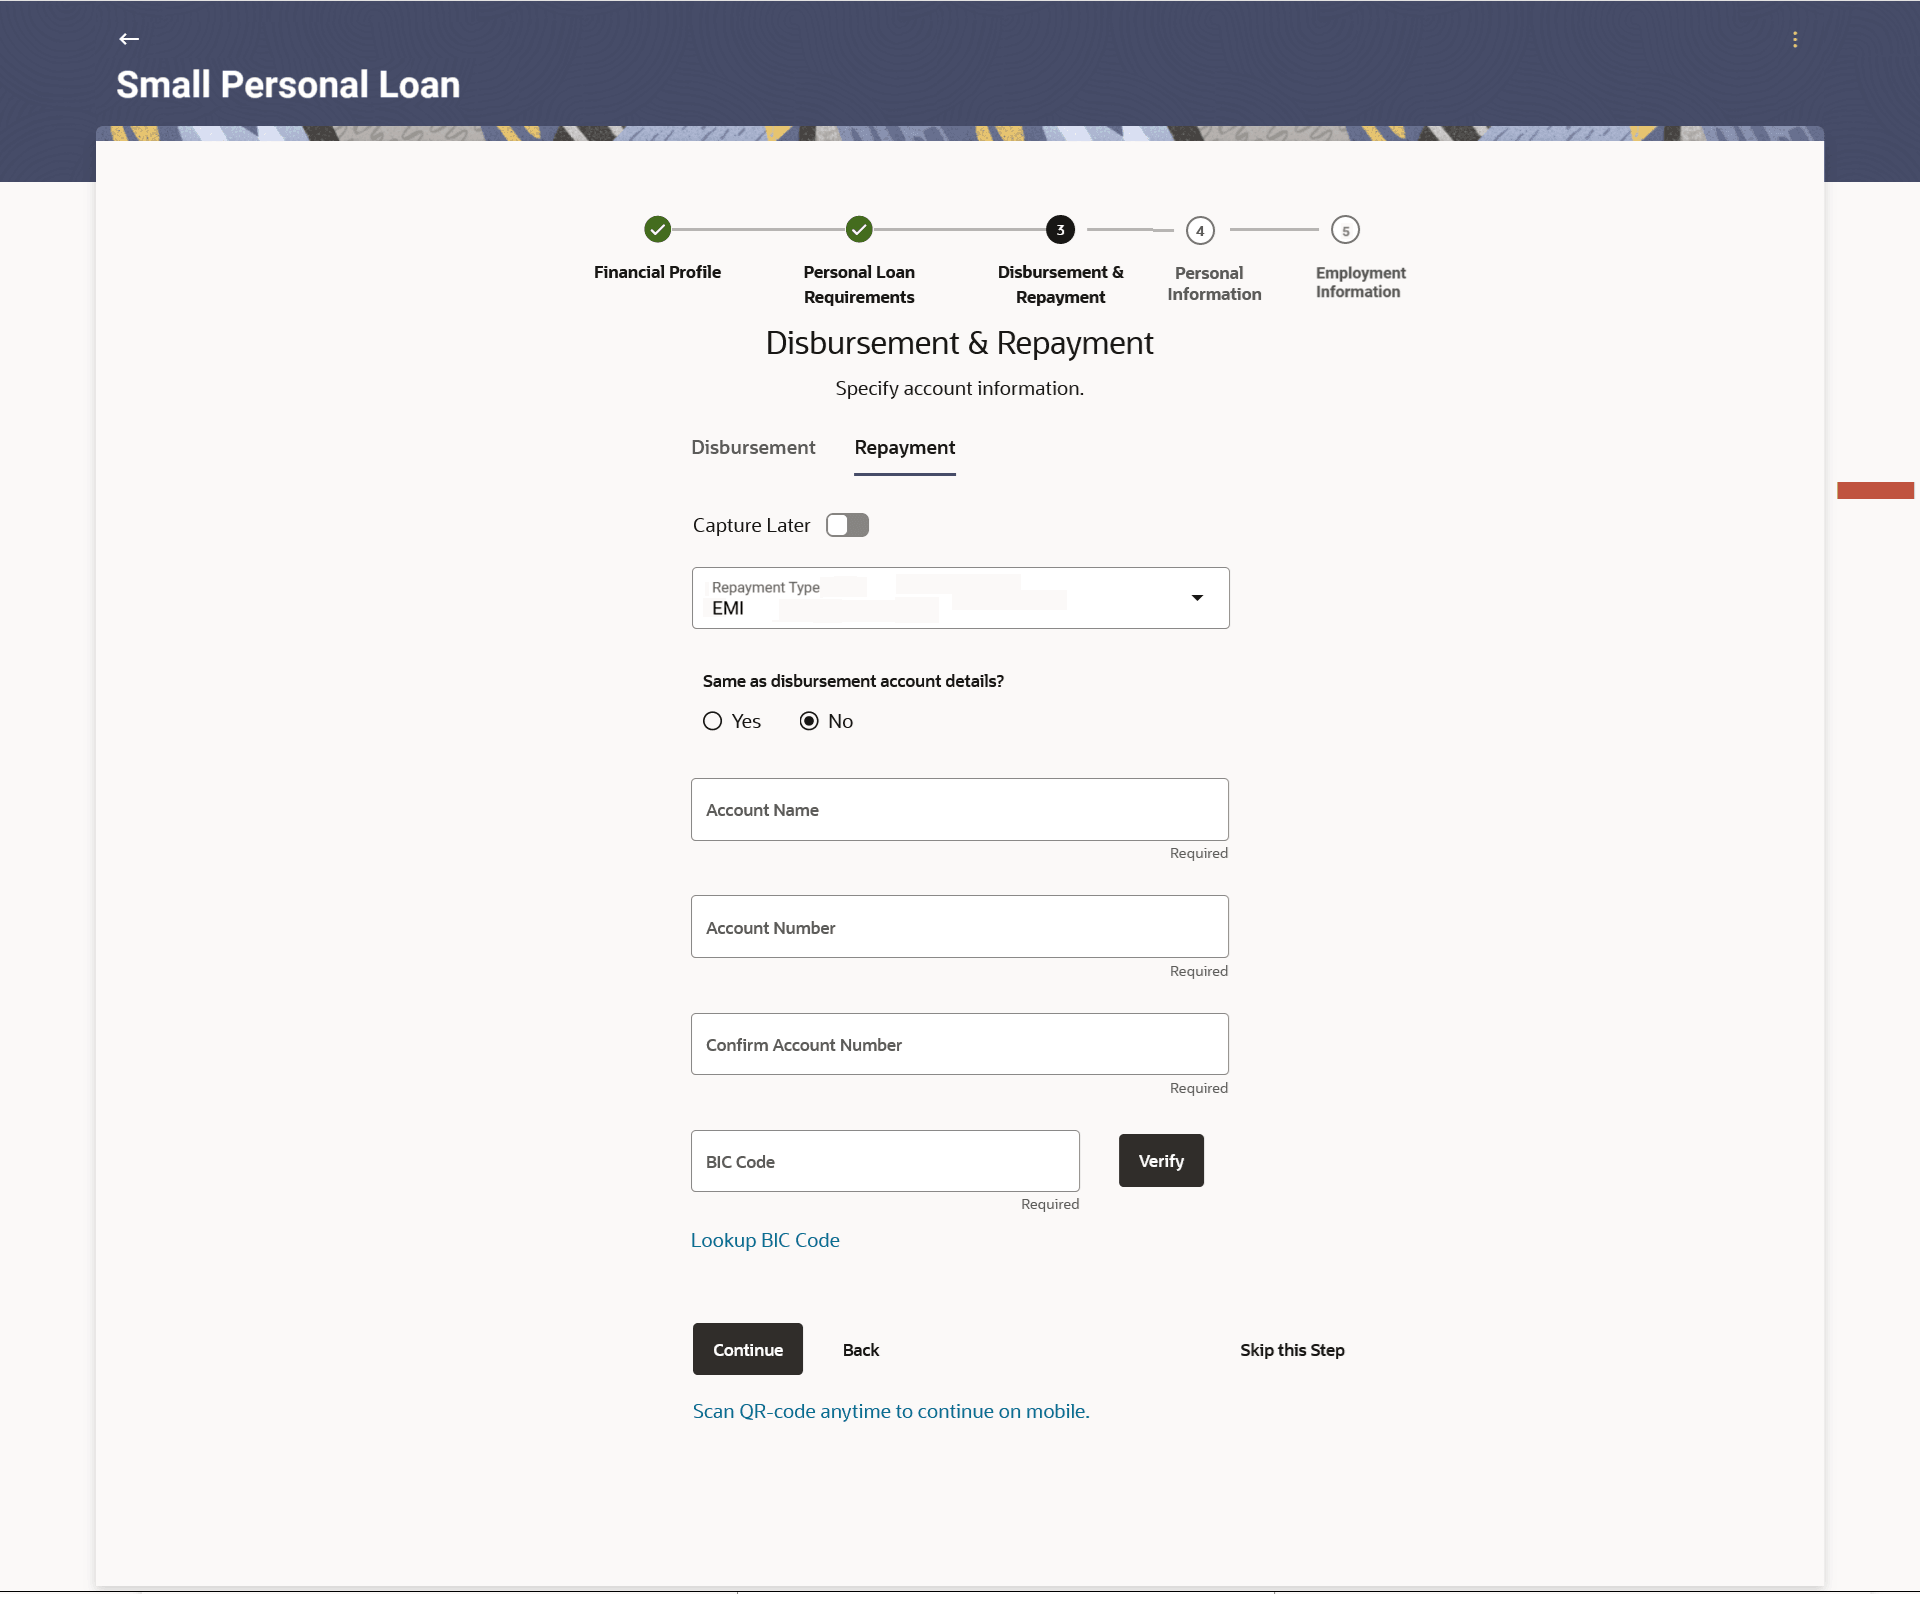This screenshot has height=1597, width=1920.
Task: Click Skip this Step
Action: [1292, 1350]
